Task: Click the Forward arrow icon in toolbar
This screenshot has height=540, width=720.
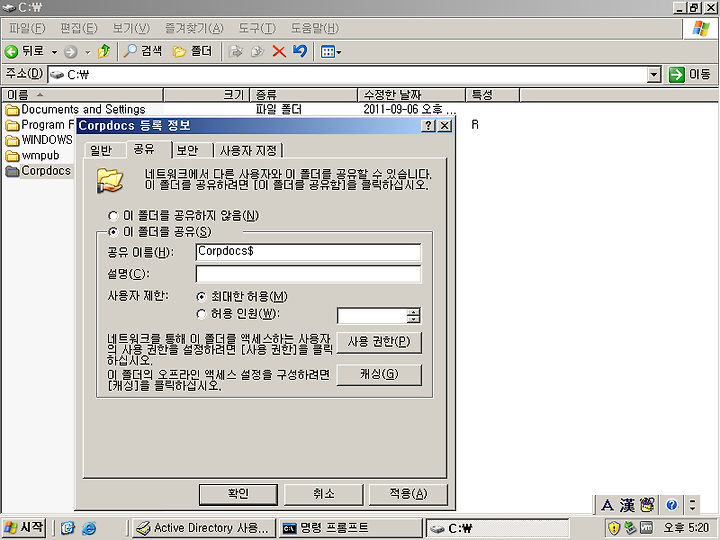Action: [70, 51]
